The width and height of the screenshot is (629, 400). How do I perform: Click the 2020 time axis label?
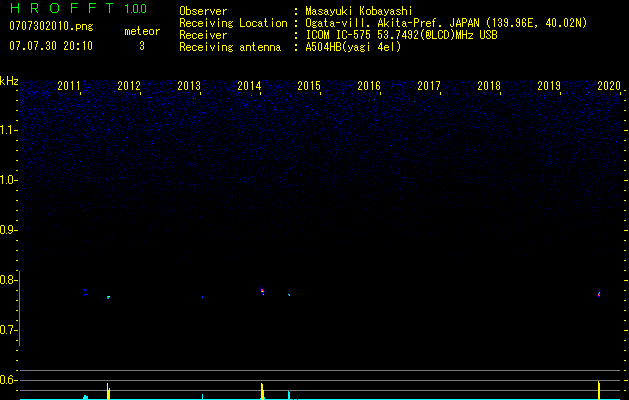[x=609, y=86]
